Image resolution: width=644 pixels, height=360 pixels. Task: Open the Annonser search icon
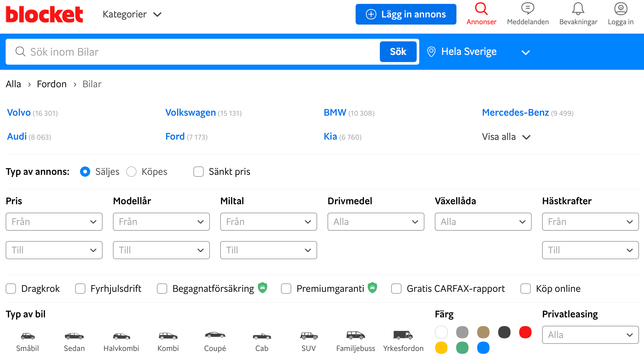click(481, 8)
